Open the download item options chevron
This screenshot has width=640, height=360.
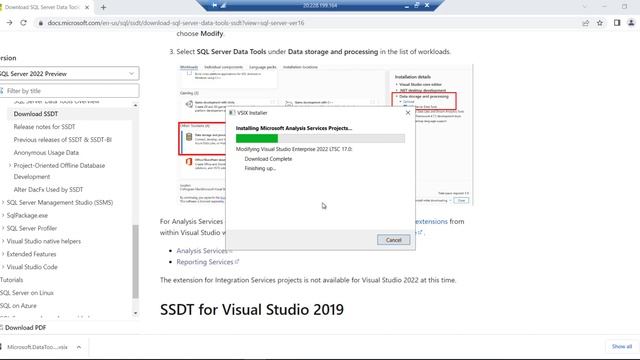(x=79, y=347)
